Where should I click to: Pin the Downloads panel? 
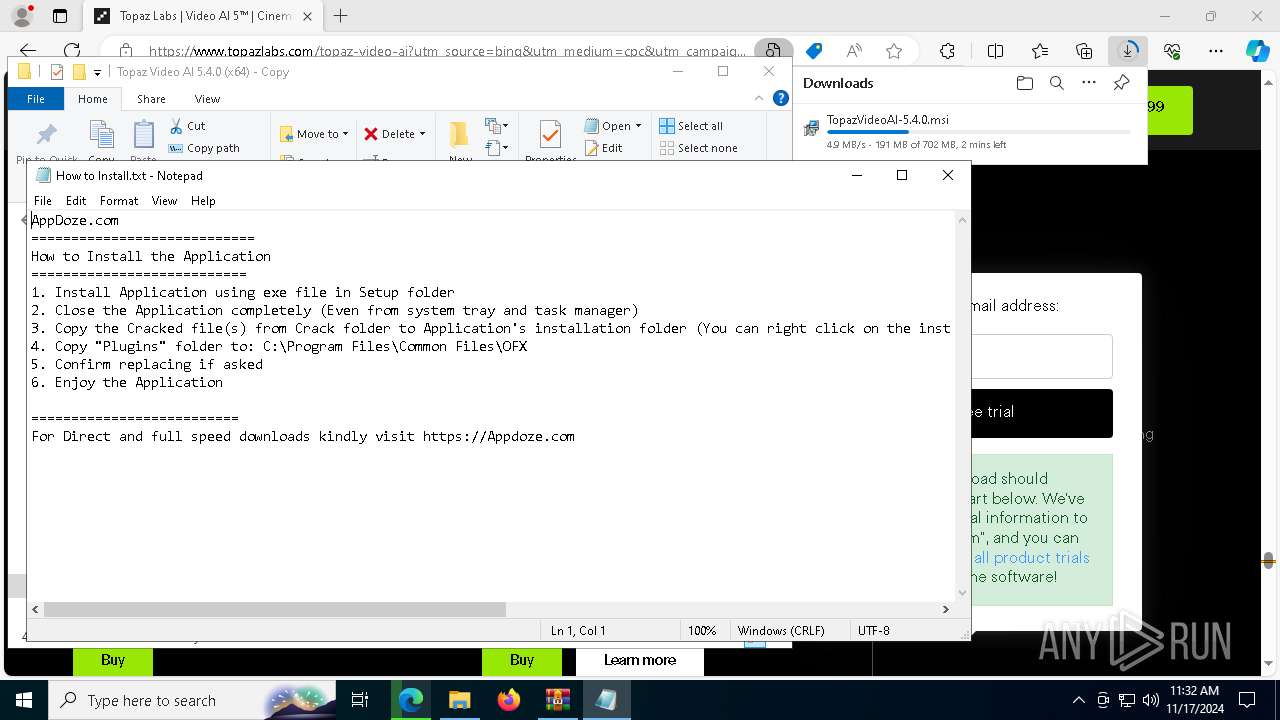1121,83
